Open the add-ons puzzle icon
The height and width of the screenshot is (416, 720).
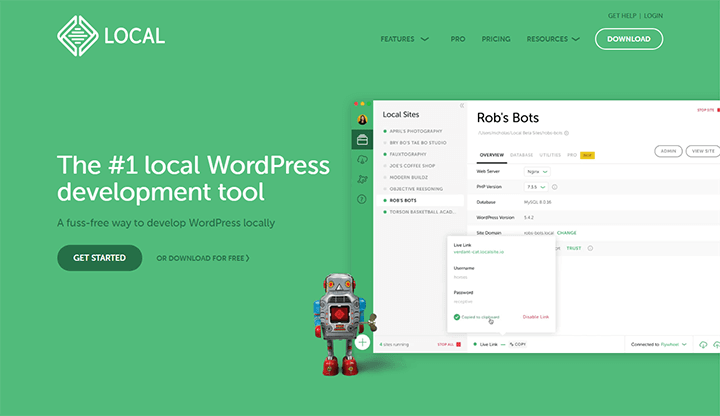pyautogui.click(x=362, y=179)
